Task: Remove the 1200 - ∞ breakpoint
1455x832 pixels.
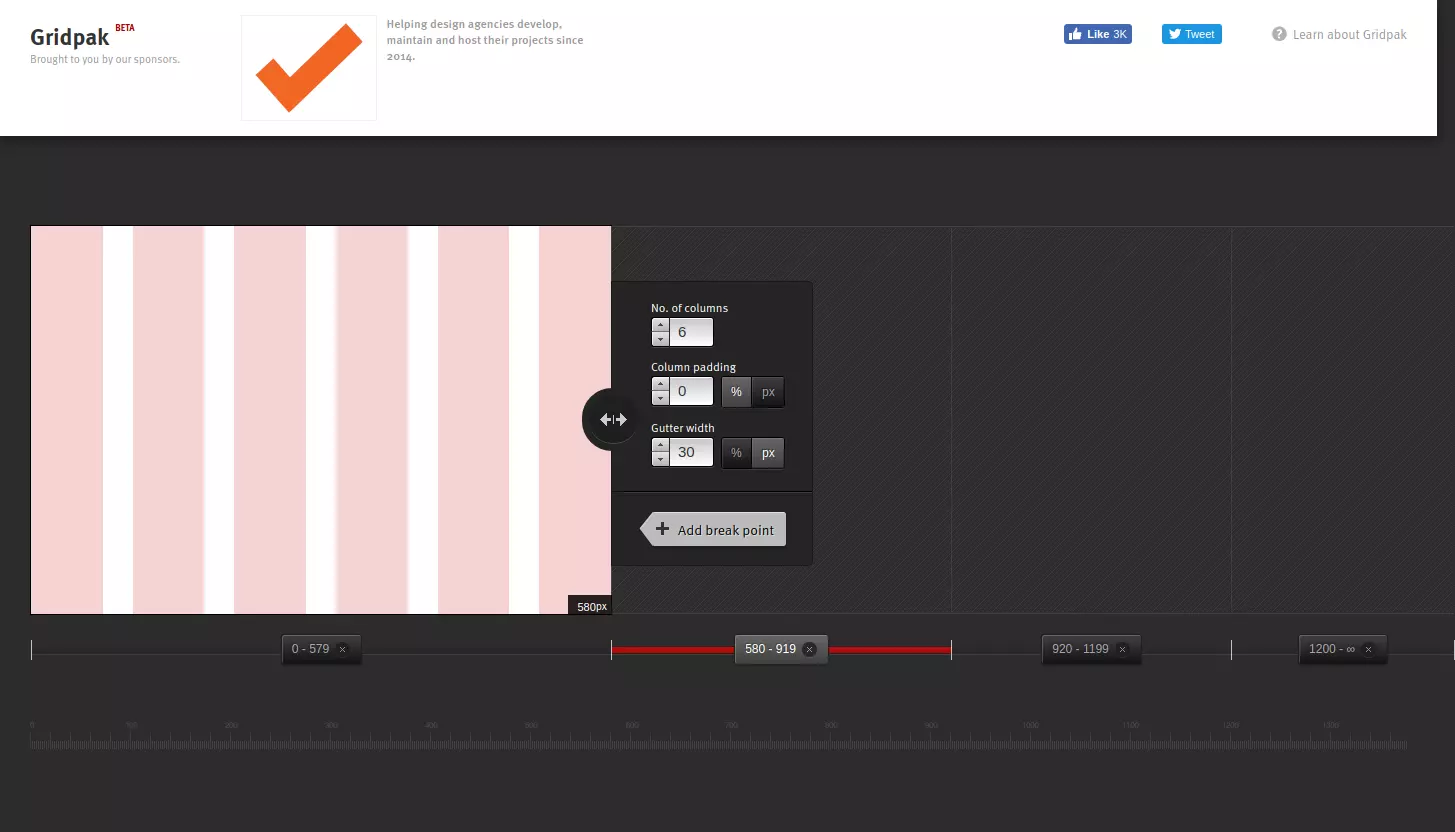Action: click(1368, 650)
